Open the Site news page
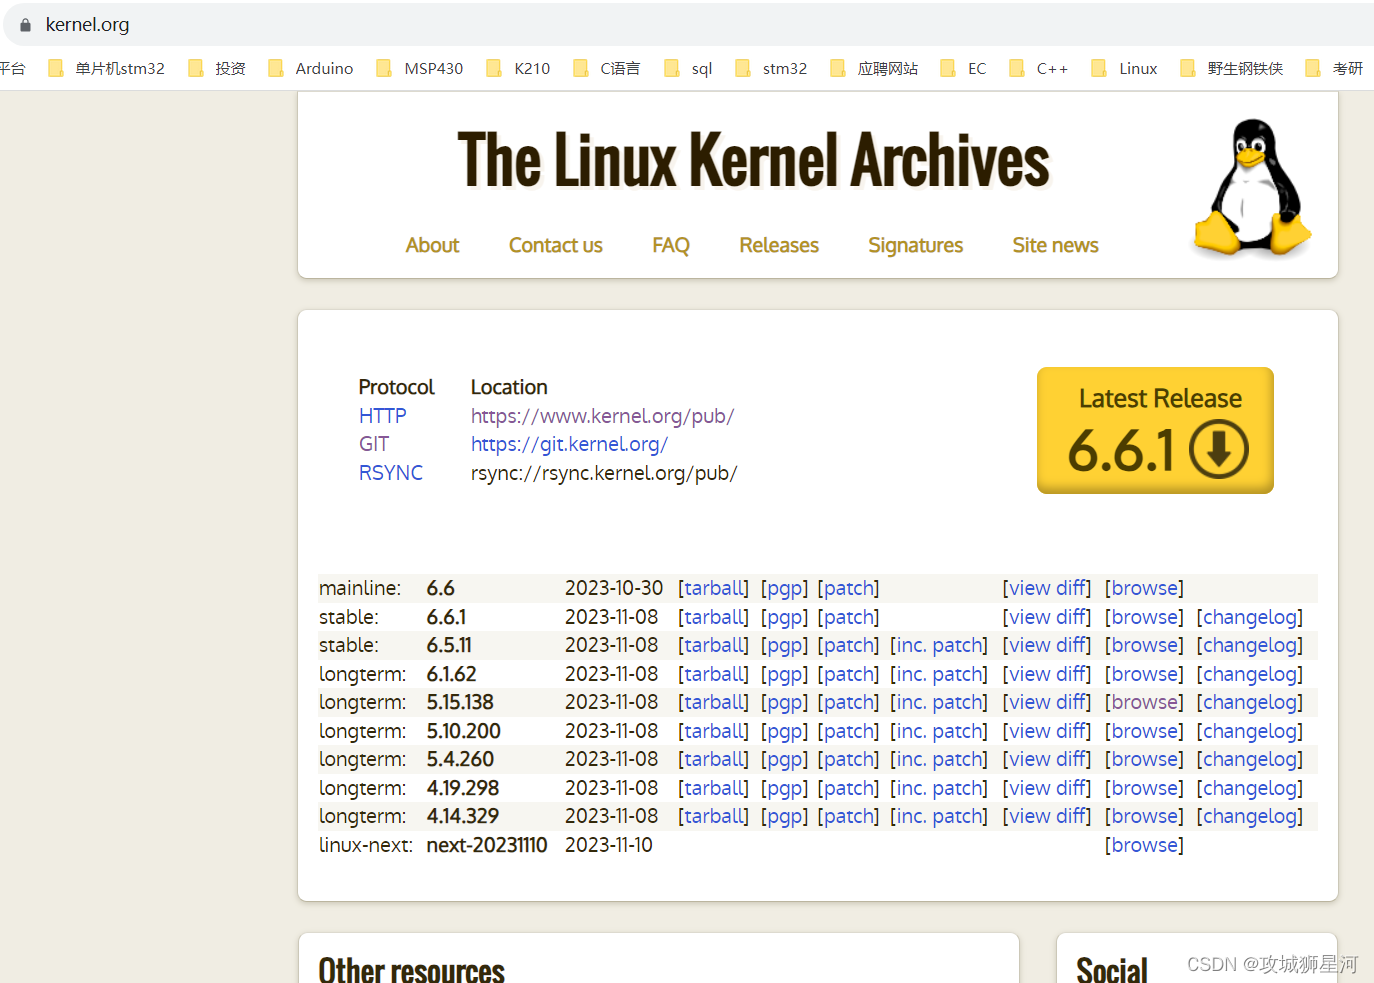1374x983 pixels. pyautogui.click(x=1055, y=245)
